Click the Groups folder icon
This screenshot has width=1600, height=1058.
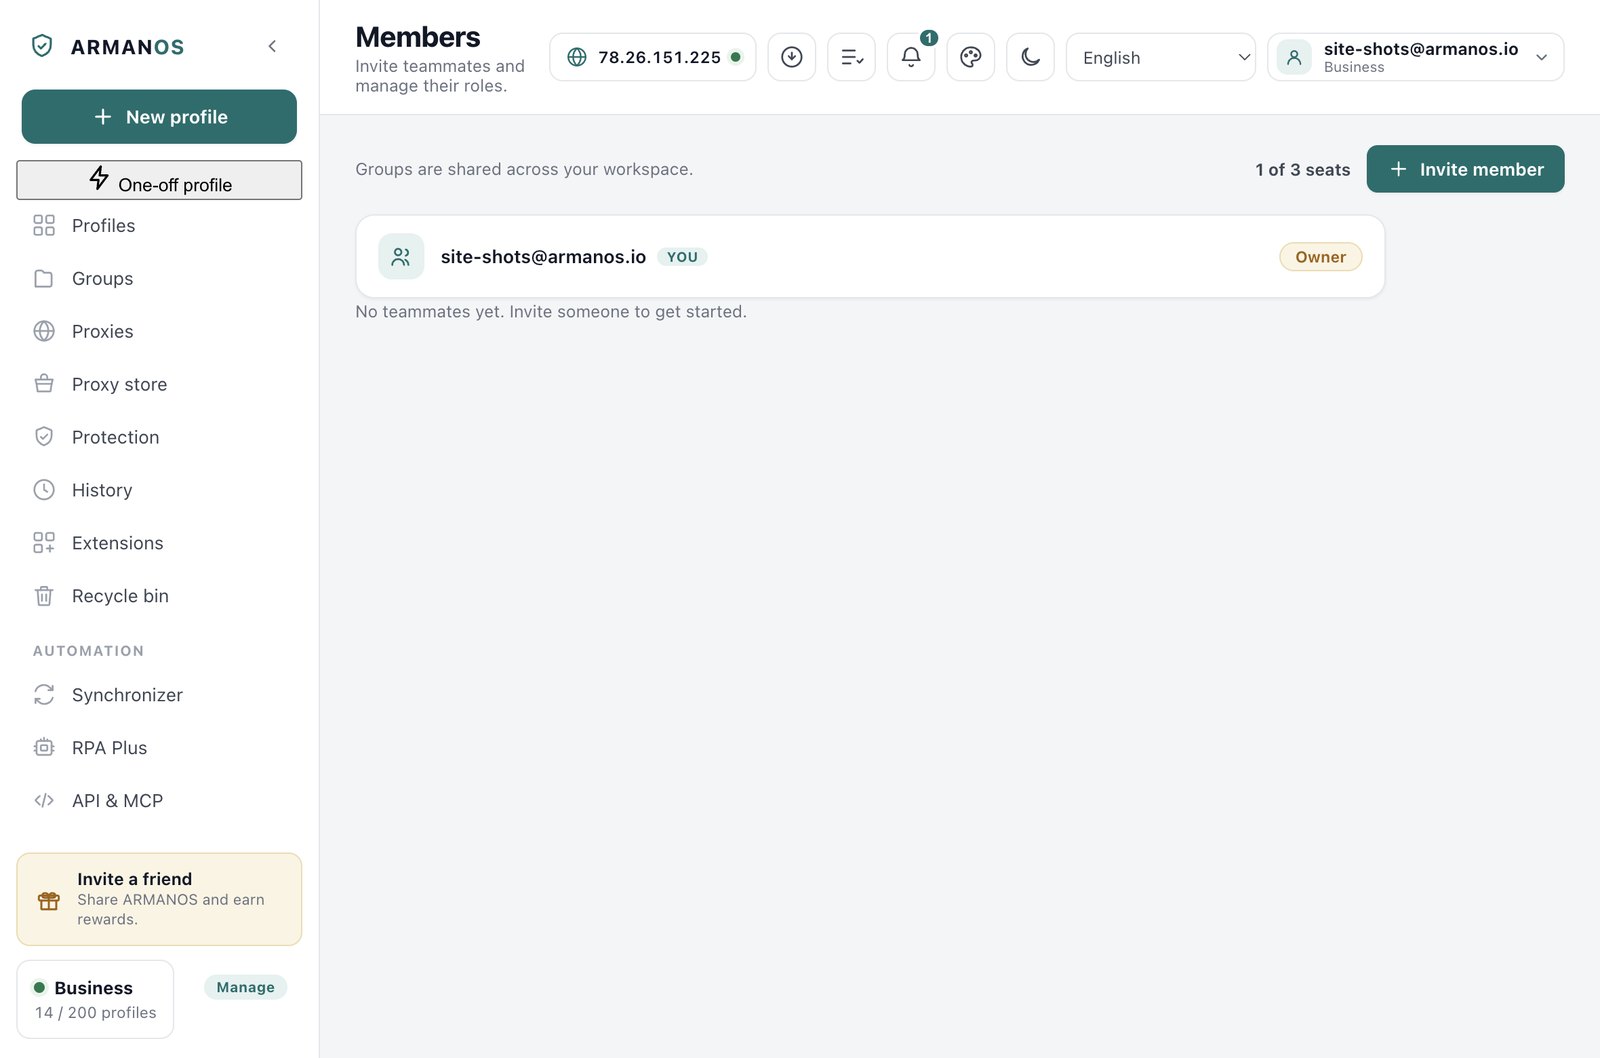[44, 279]
